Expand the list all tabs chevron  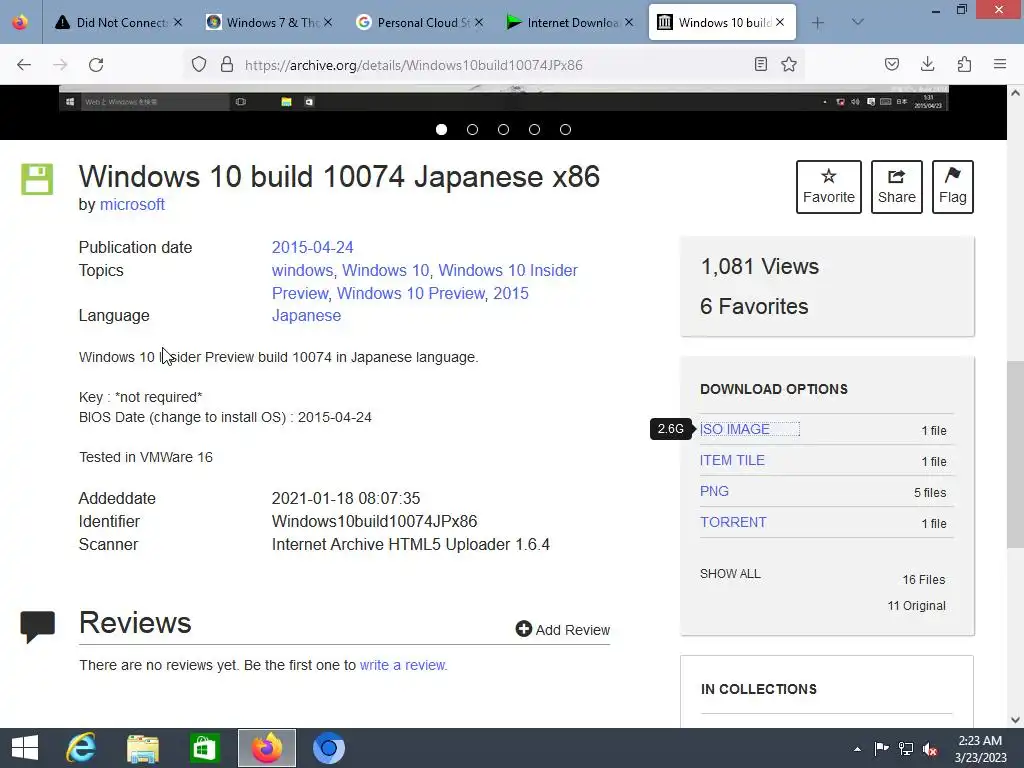pos(857,22)
